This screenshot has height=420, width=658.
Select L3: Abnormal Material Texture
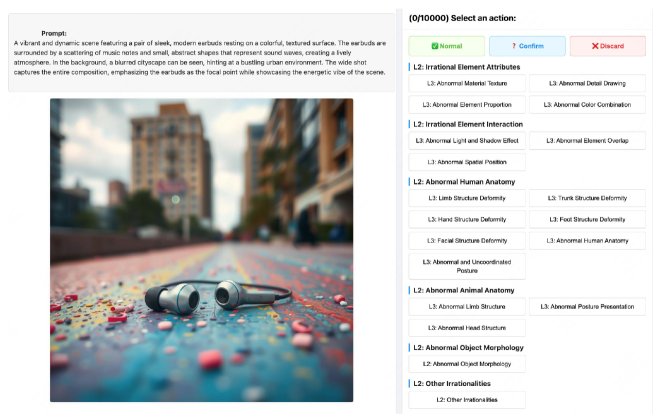tap(467, 83)
